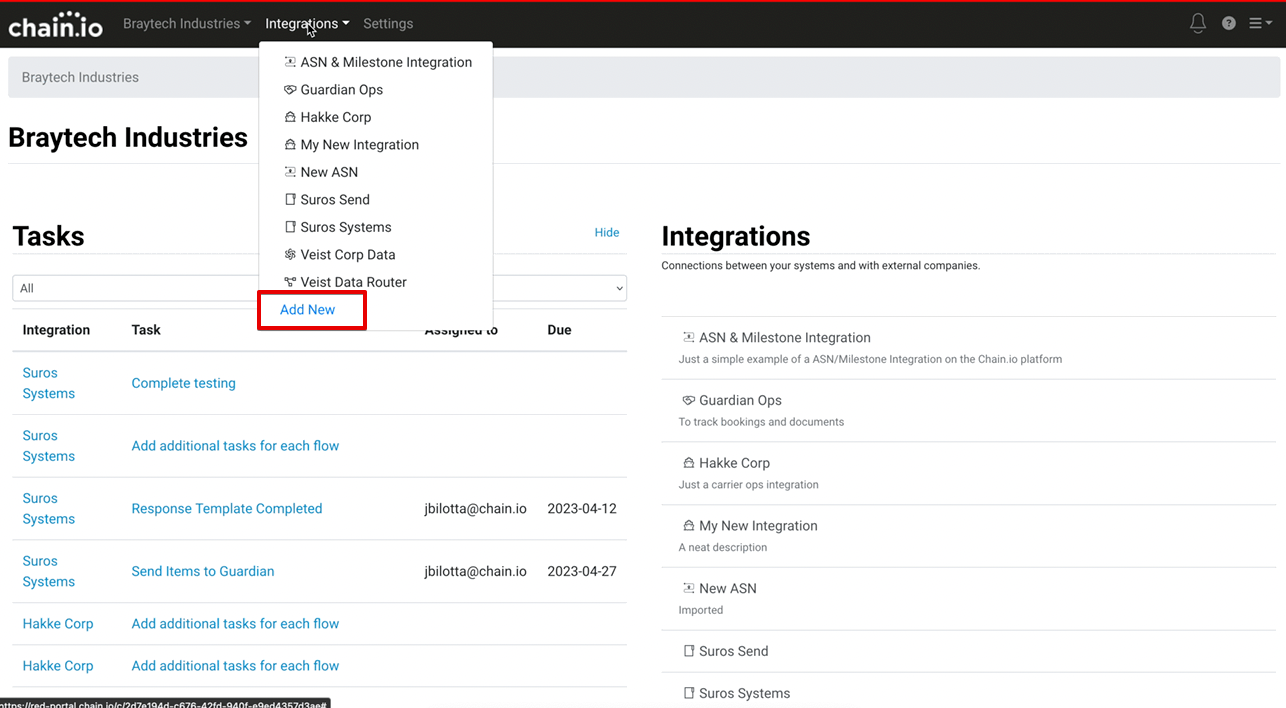1286x708 pixels.
Task: Open ASN & Milestone Integration in Integrations list
Action: click(x=785, y=338)
